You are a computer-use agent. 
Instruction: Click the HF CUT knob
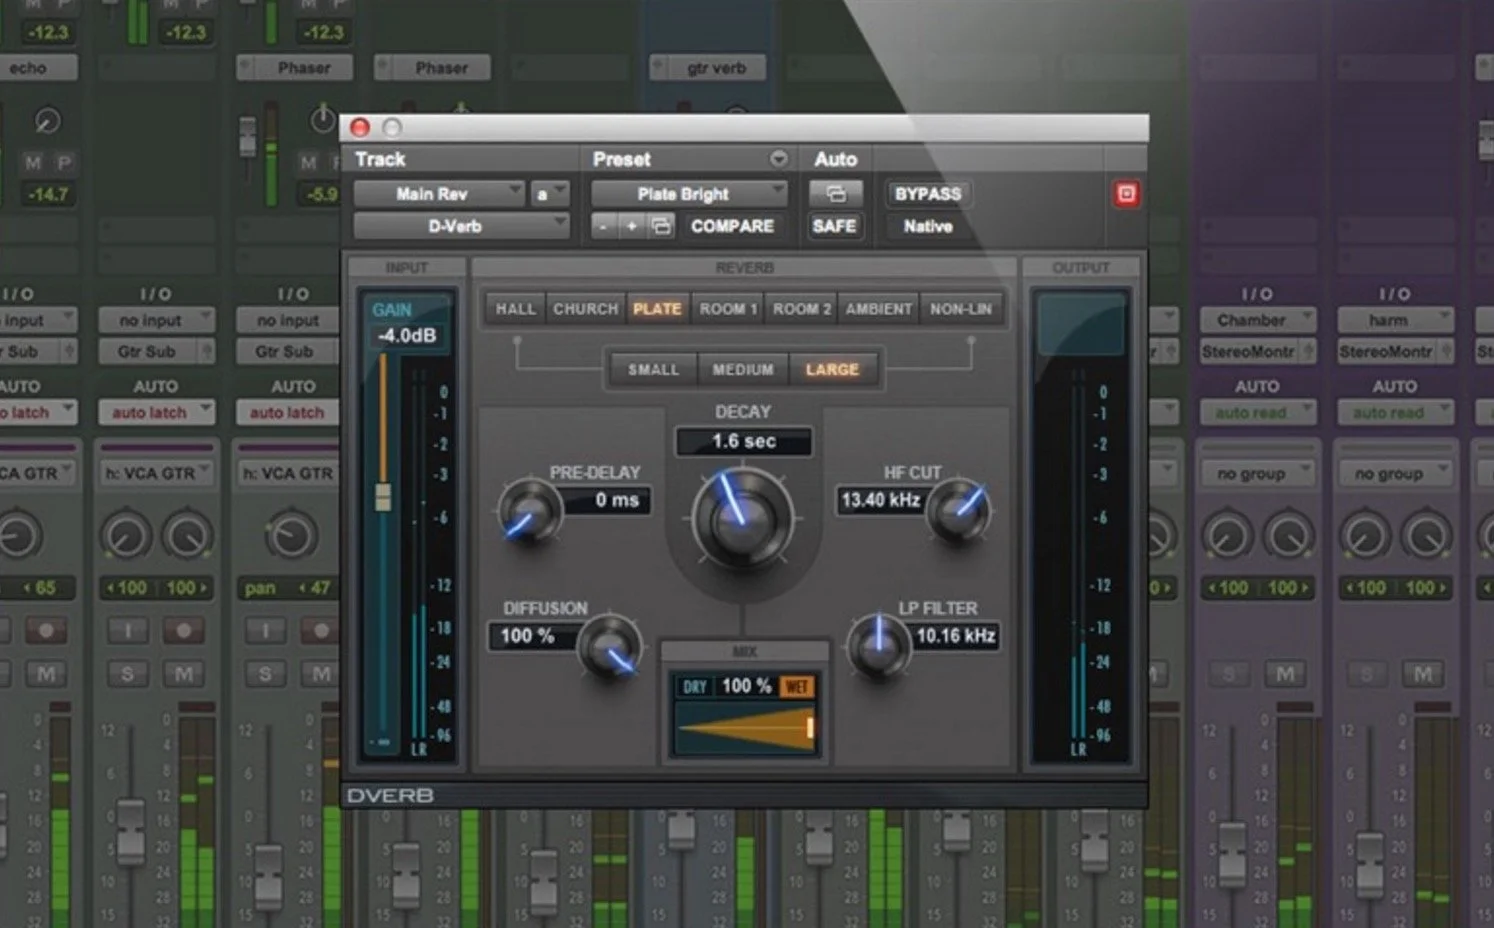(958, 512)
